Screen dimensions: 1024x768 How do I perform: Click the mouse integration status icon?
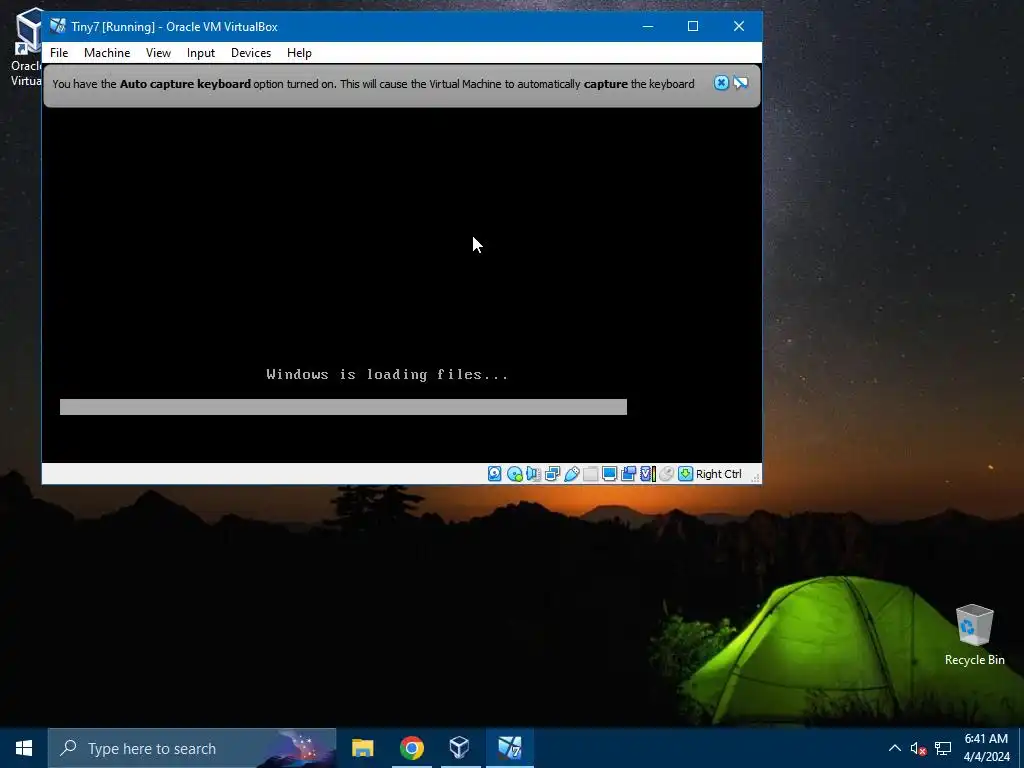tap(666, 474)
